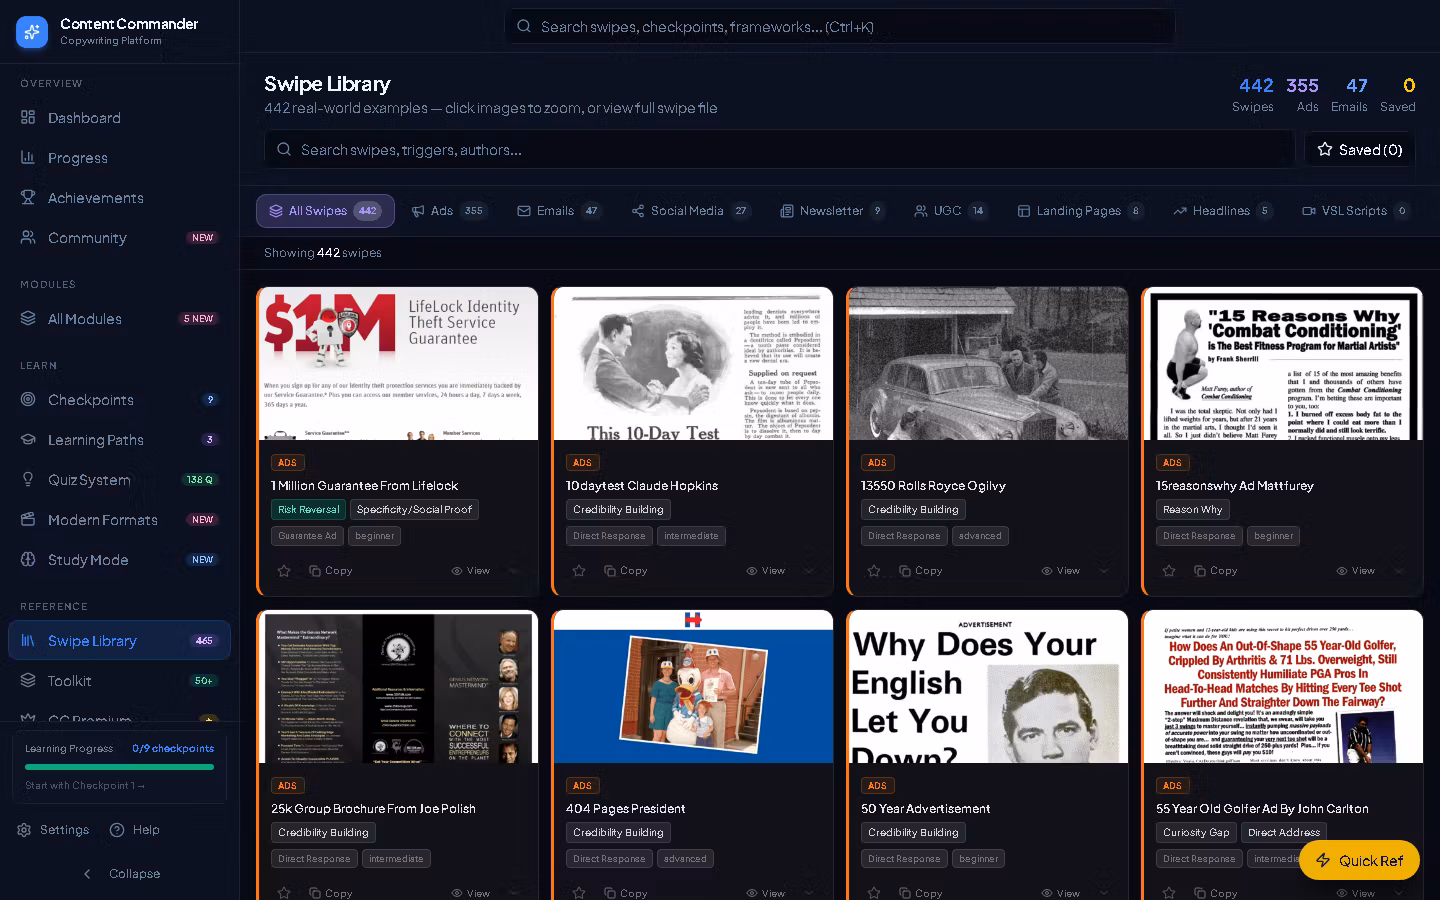Toggle the Saved (0) filter
1440x900 pixels.
(1360, 150)
